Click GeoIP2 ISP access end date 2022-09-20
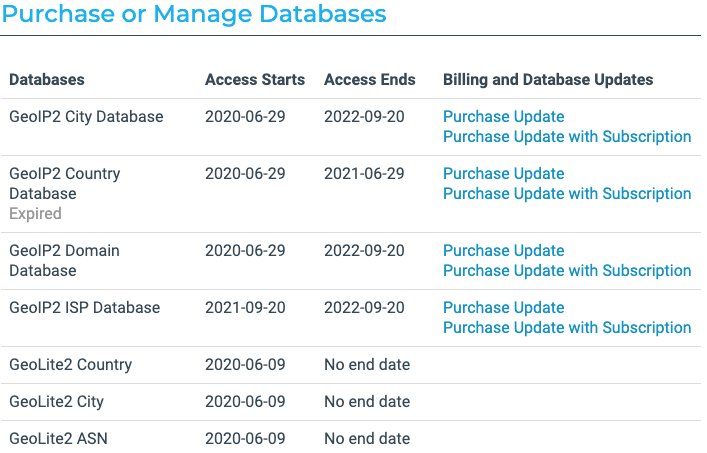Image resolution: width=707 pixels, height=453 pixels. tap(364, 308)
